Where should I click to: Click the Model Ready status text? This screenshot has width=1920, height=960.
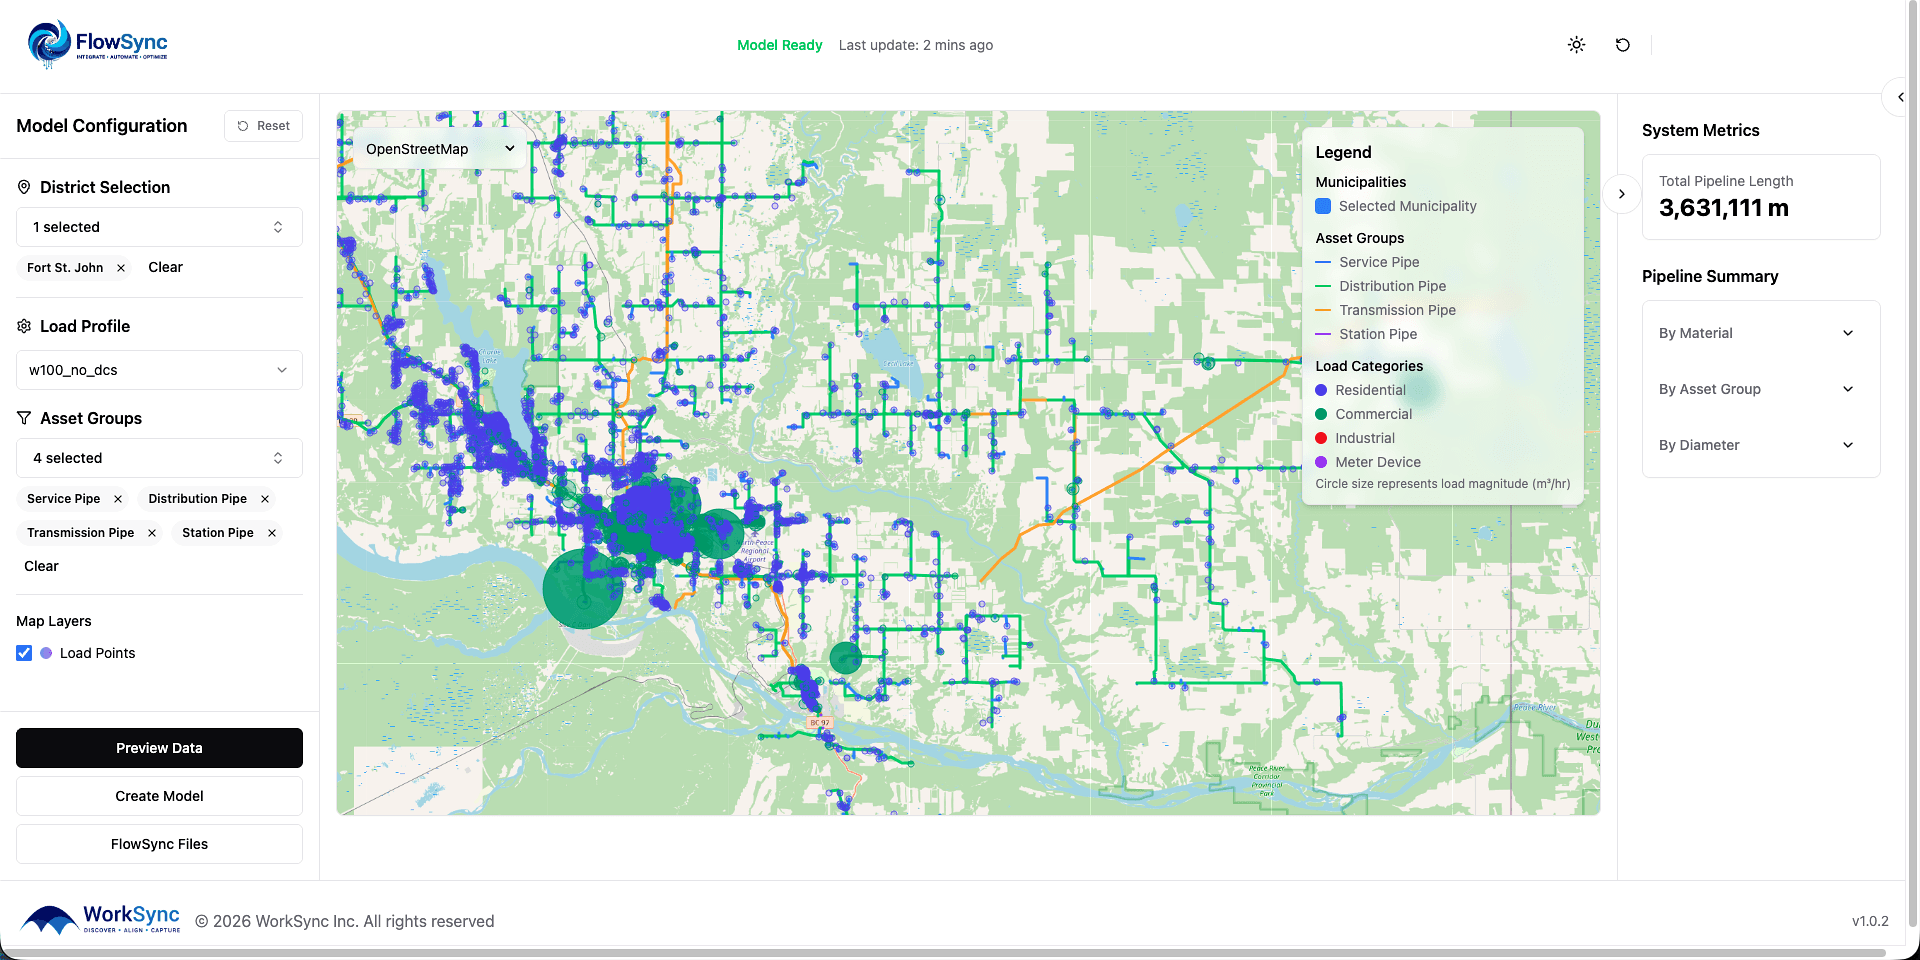click(x=779, y=45)
